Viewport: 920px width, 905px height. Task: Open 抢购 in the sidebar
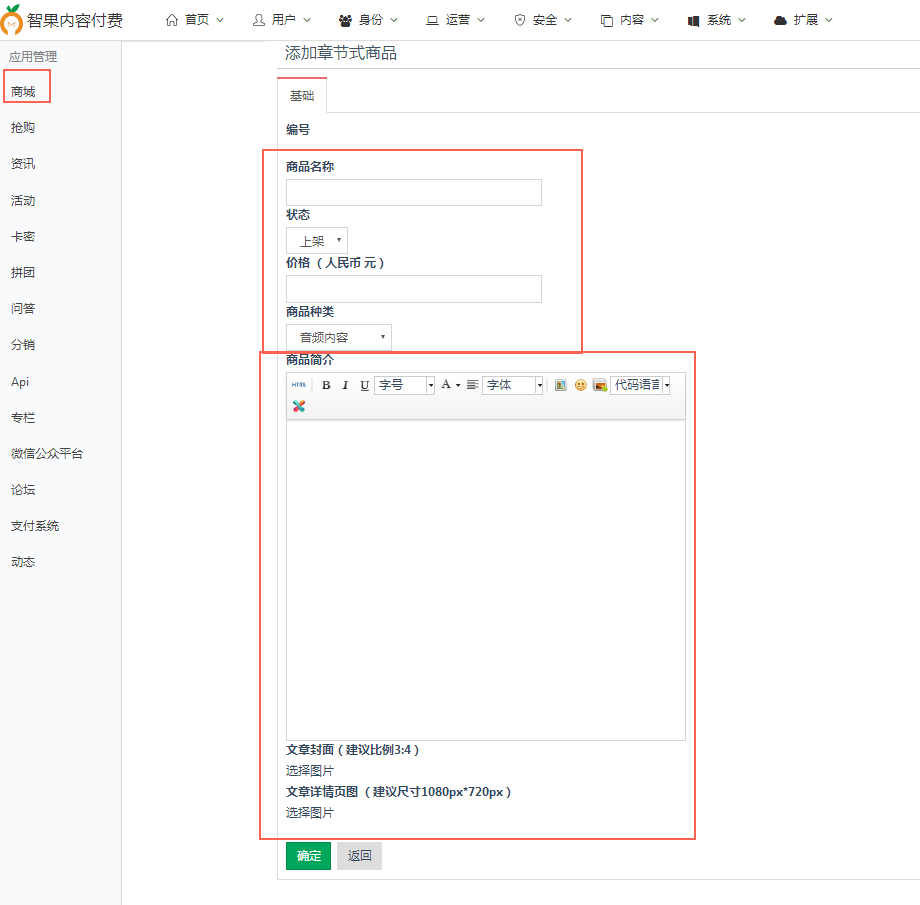pyautogui.click(x=23, y=127)
